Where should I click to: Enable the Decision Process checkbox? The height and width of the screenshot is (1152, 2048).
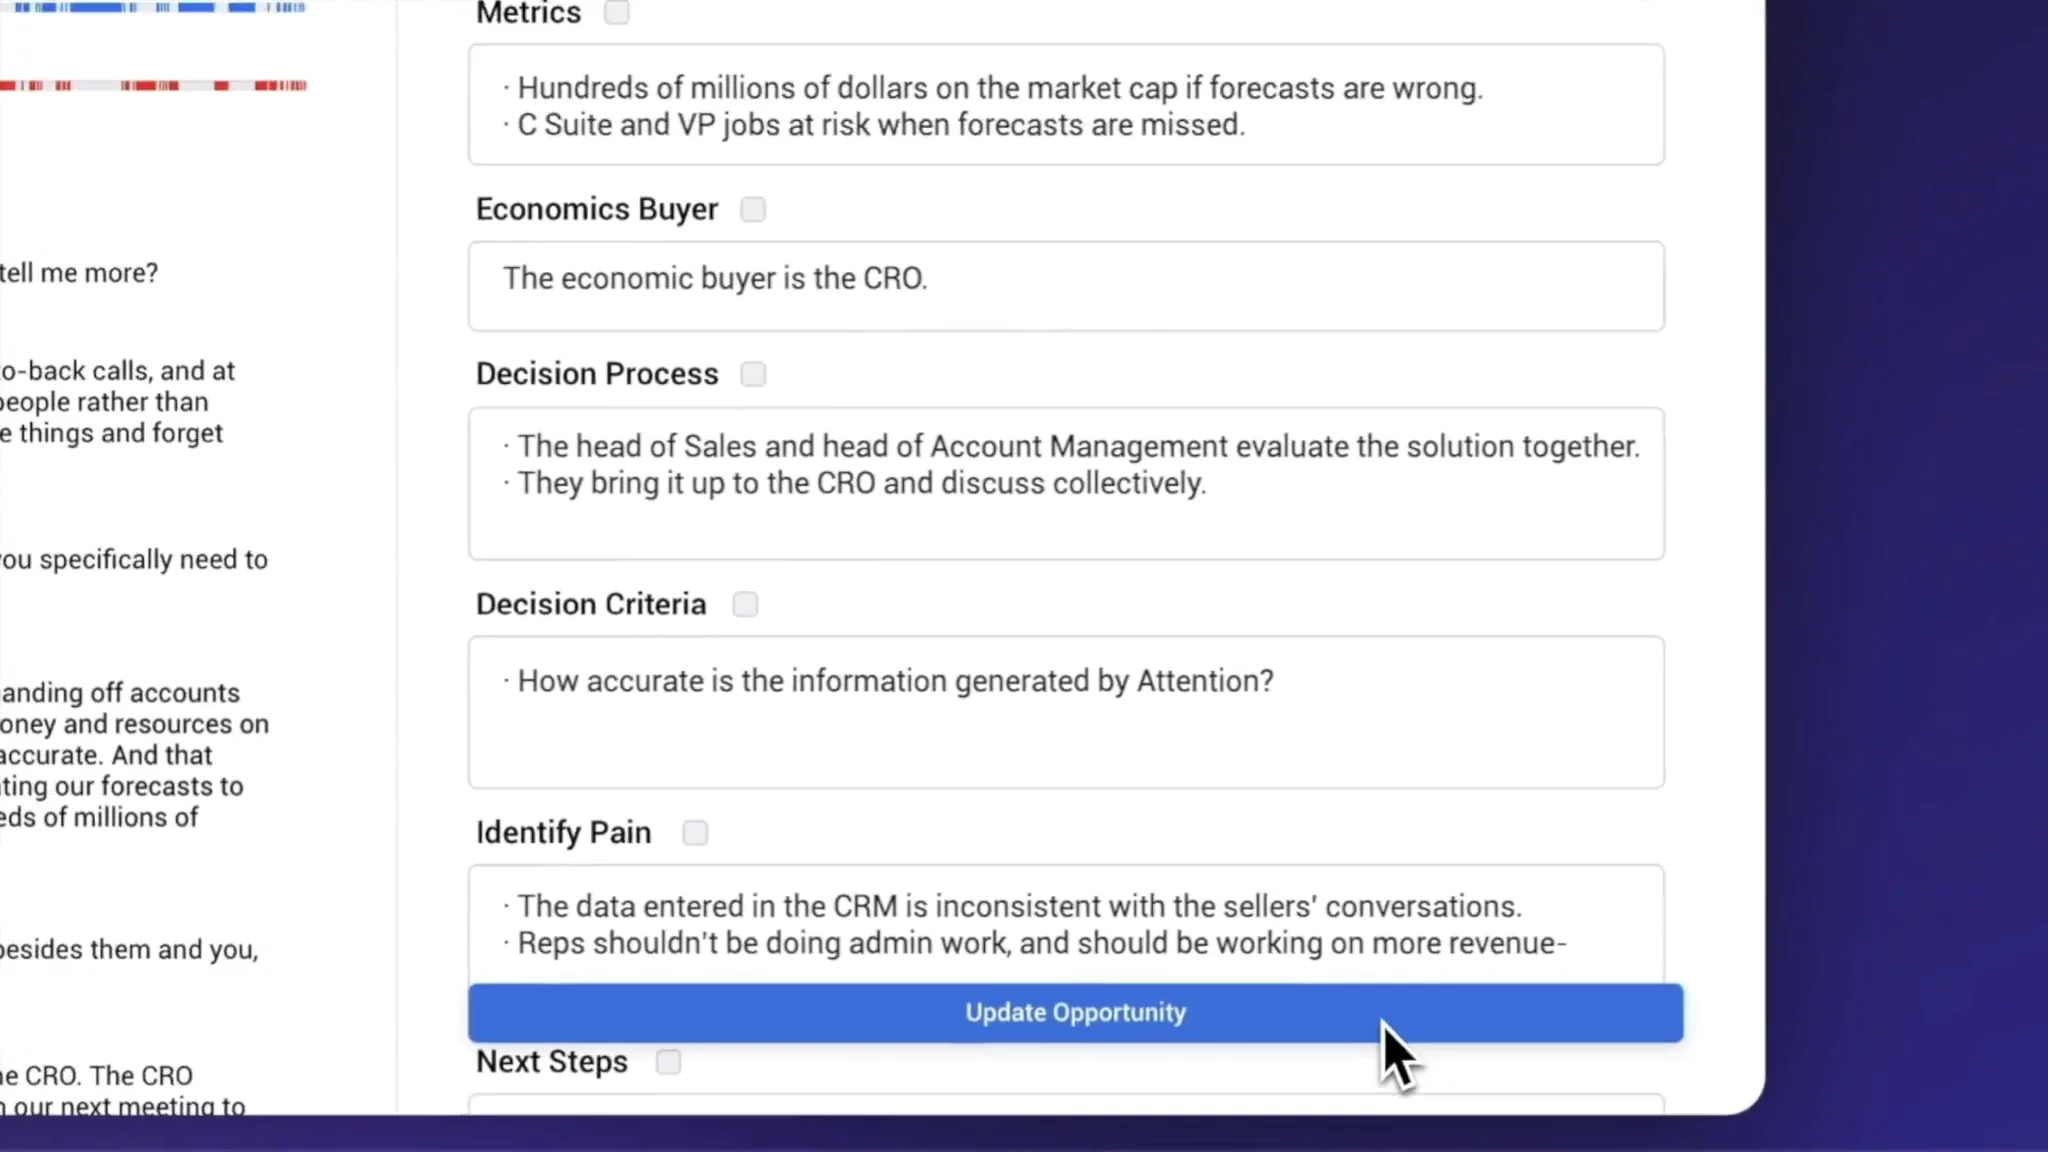tap(753, 374)
